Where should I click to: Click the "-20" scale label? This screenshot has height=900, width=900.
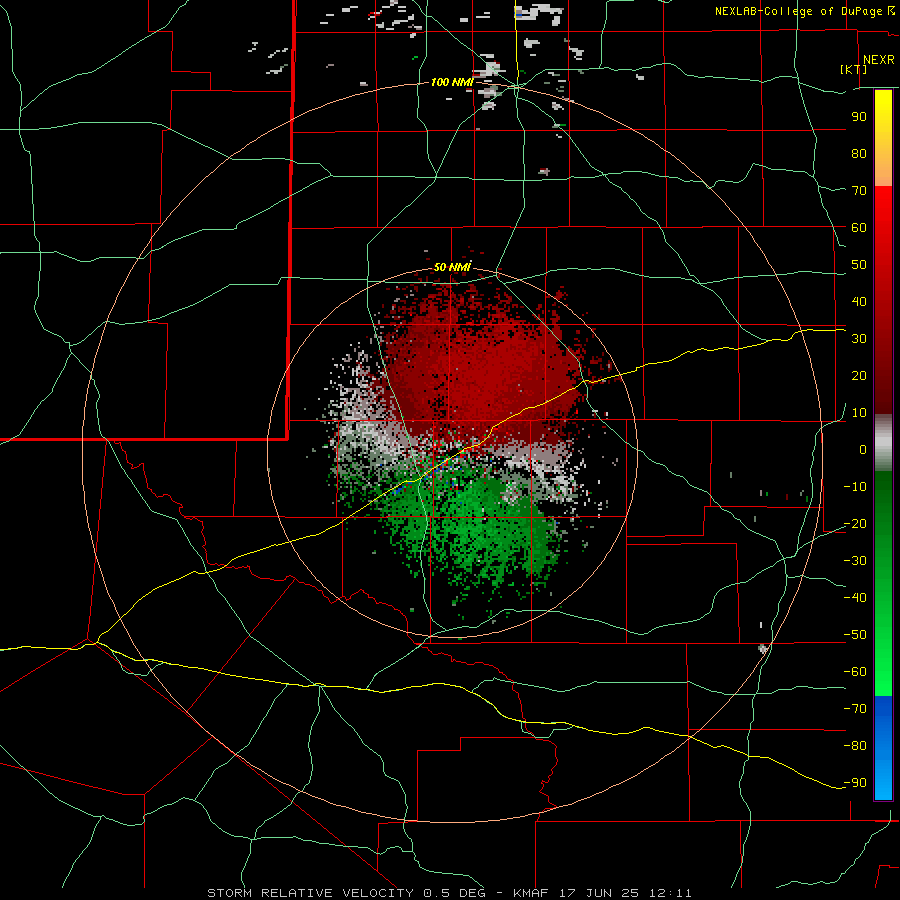(855, 523)
